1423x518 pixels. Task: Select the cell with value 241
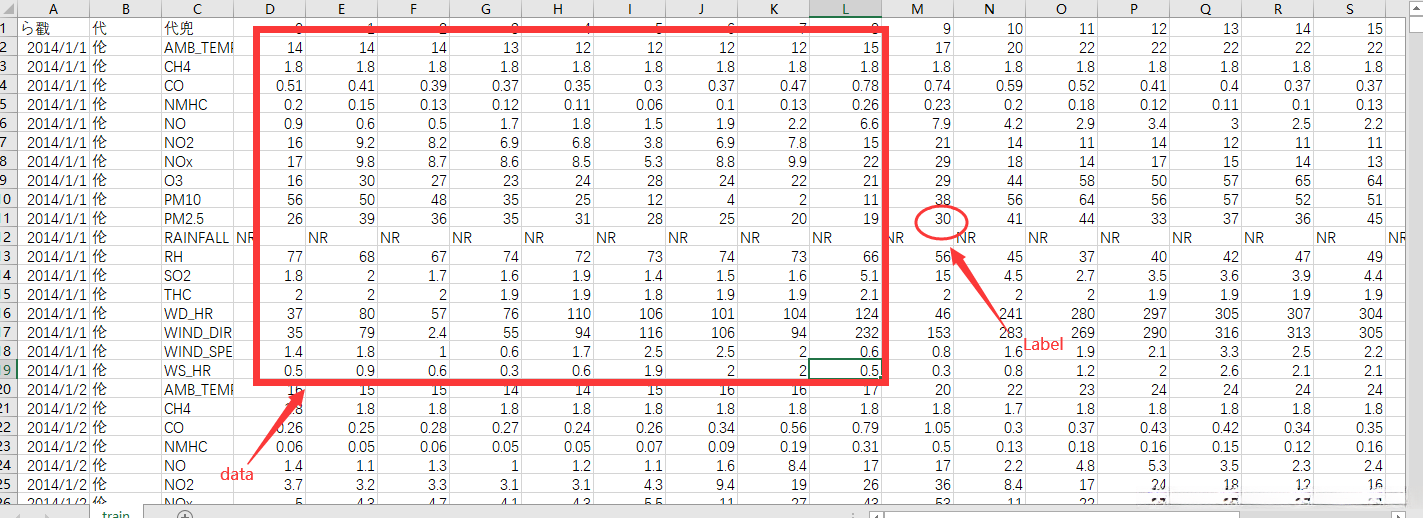click(x=989, y=313)
